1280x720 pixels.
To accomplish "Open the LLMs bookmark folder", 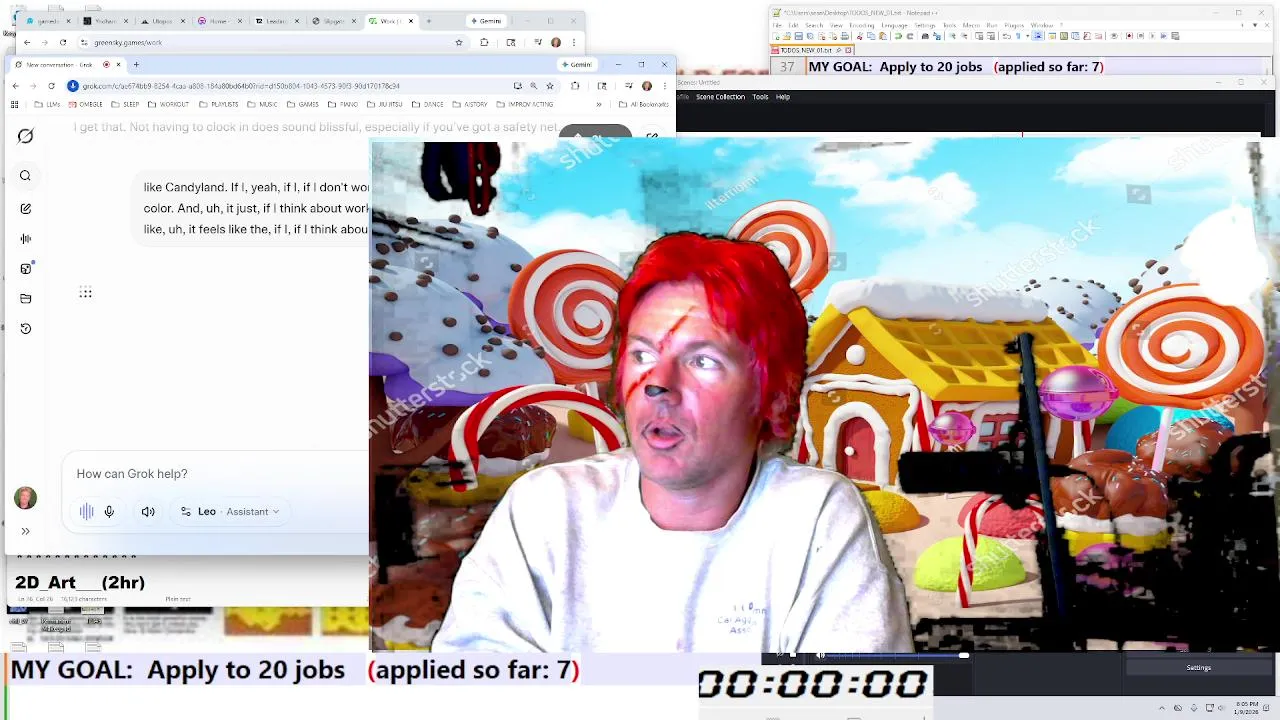I will coord(47,104).
